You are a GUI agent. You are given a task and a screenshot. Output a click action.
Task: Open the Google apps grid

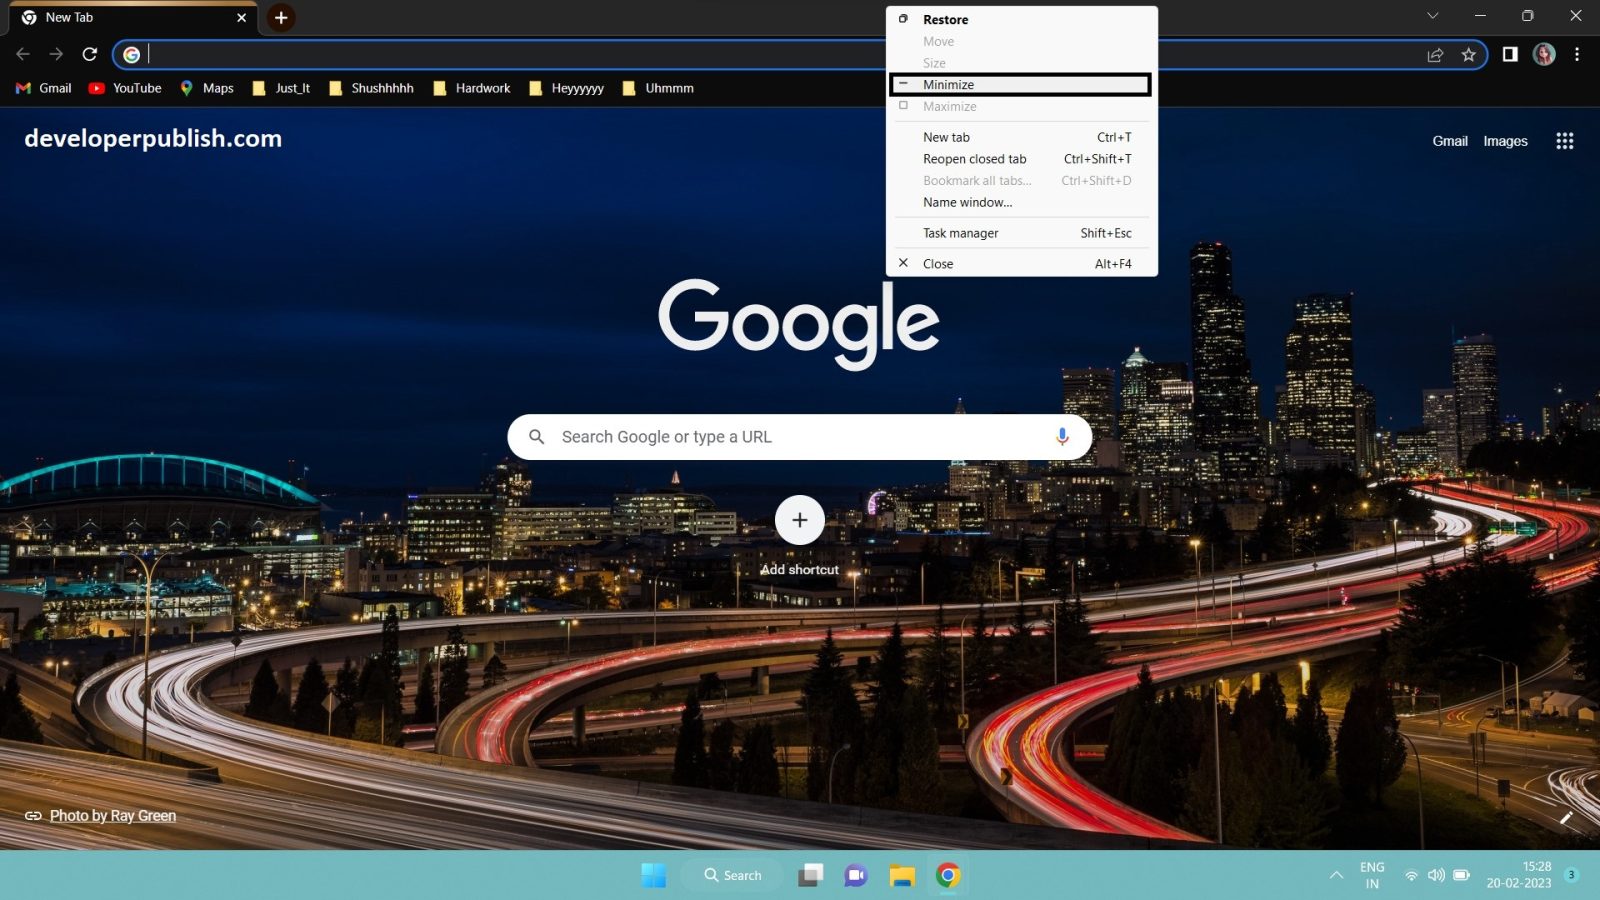point(1564,141)
